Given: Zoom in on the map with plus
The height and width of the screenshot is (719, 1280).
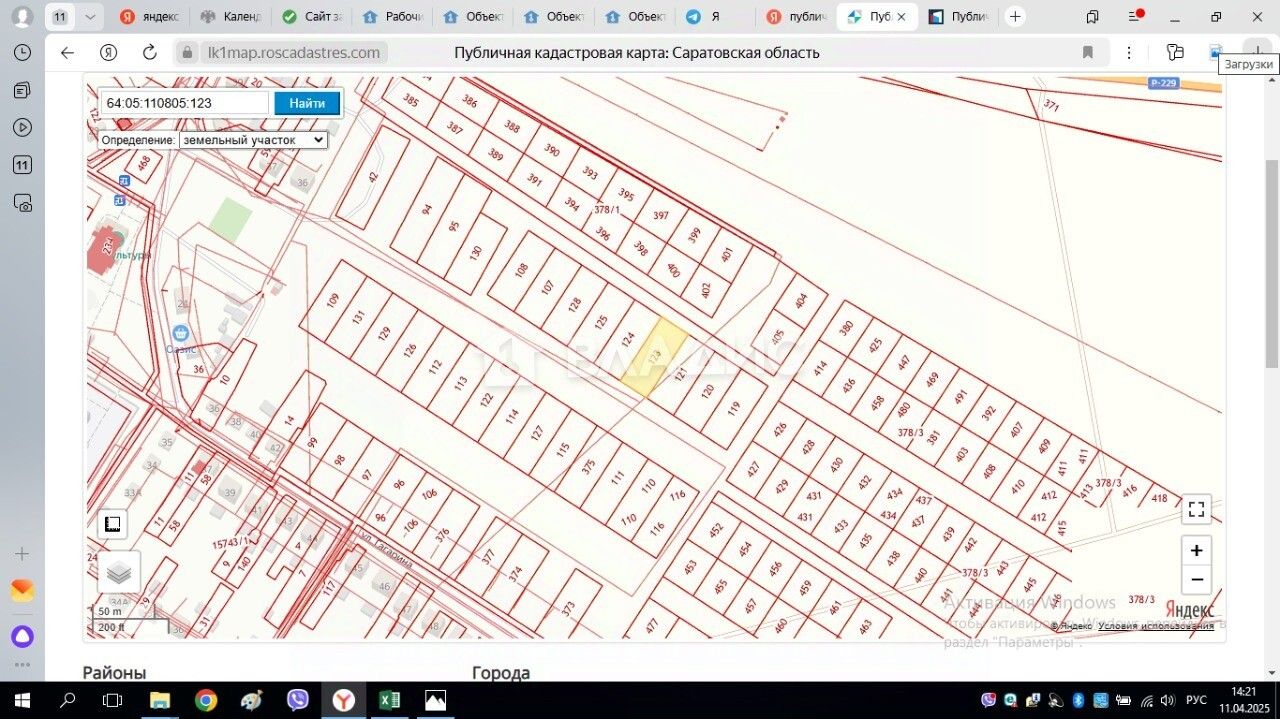Looking at the screenshot, I should (1196, 551).
